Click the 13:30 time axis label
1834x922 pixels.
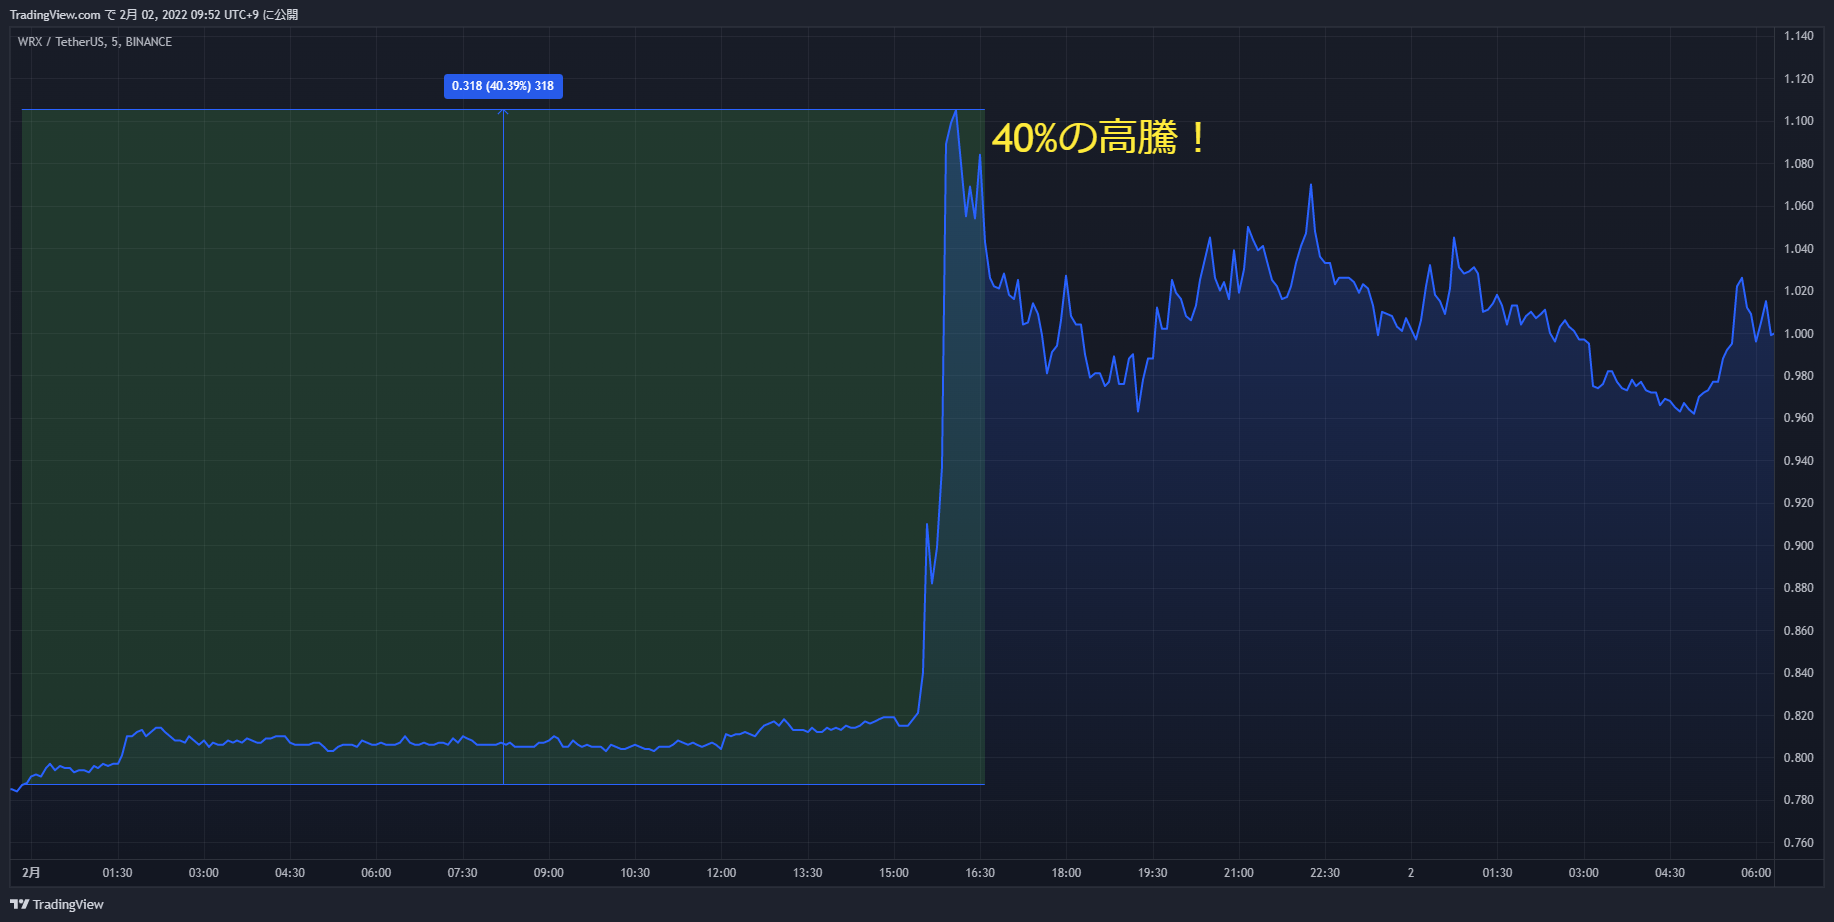click(808, 873)
